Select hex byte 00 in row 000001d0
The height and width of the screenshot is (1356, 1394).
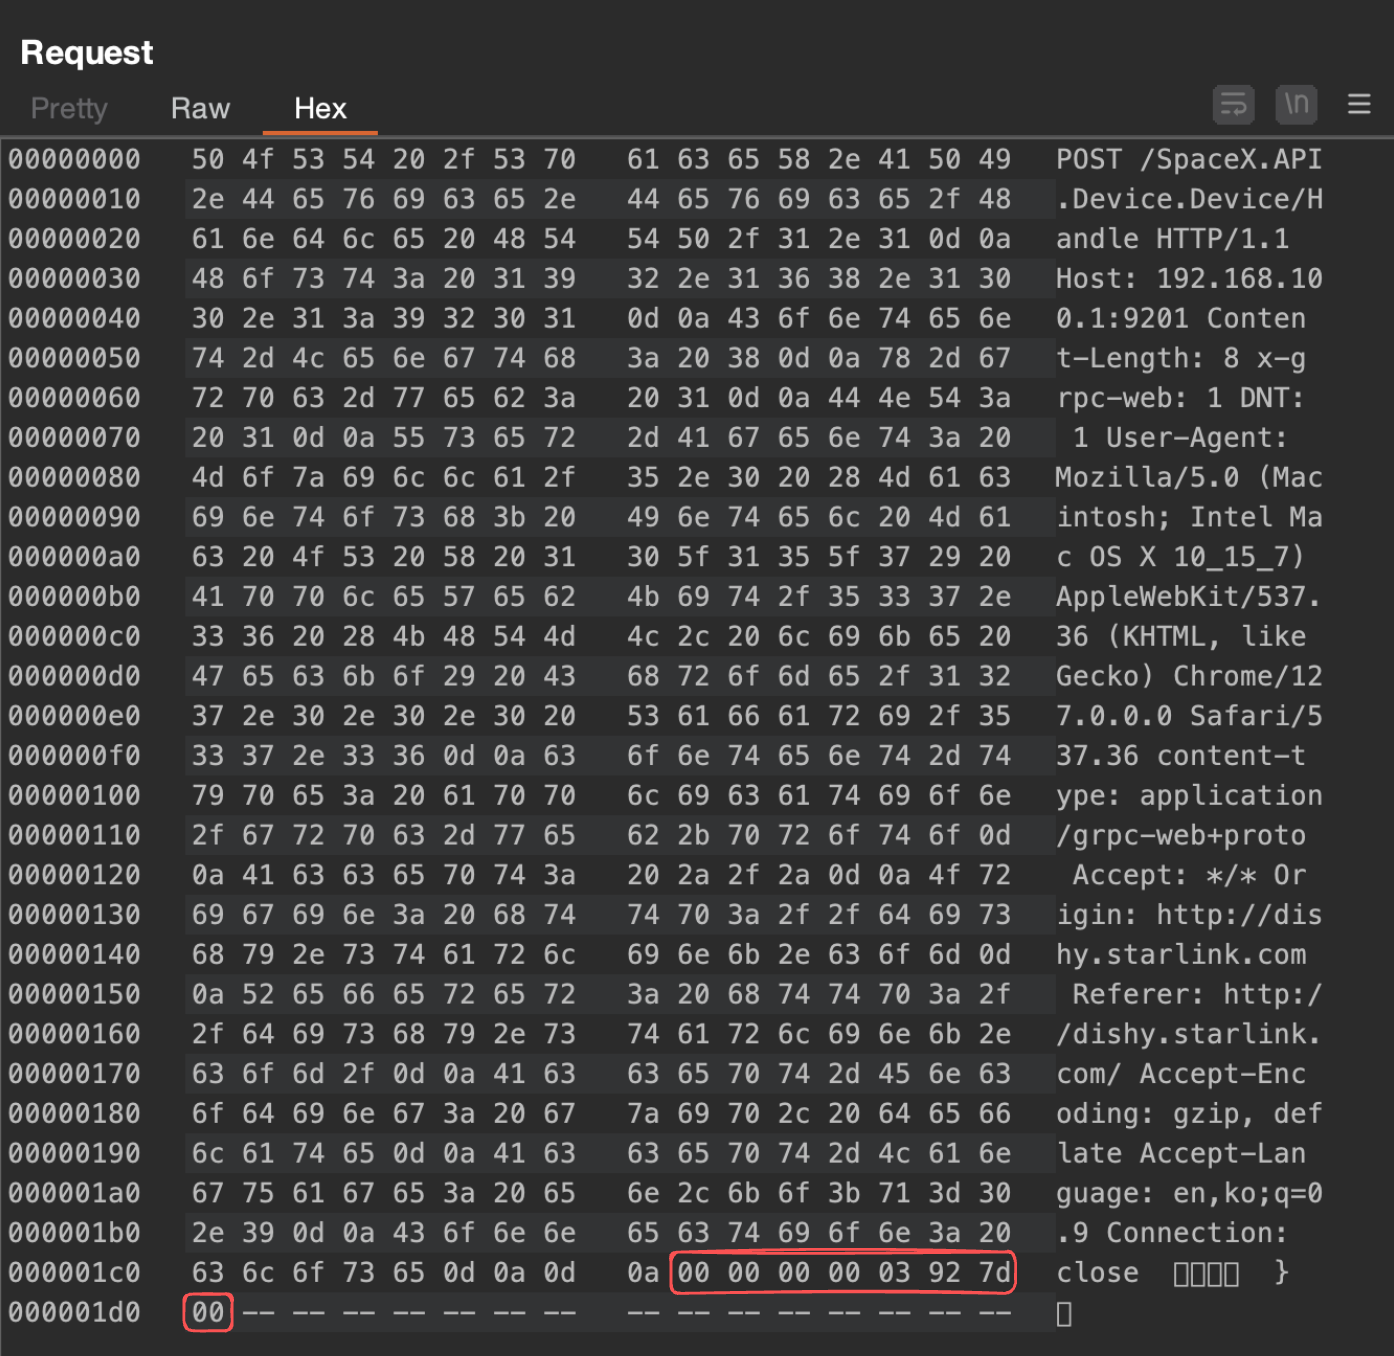(x=208, y=1312)
